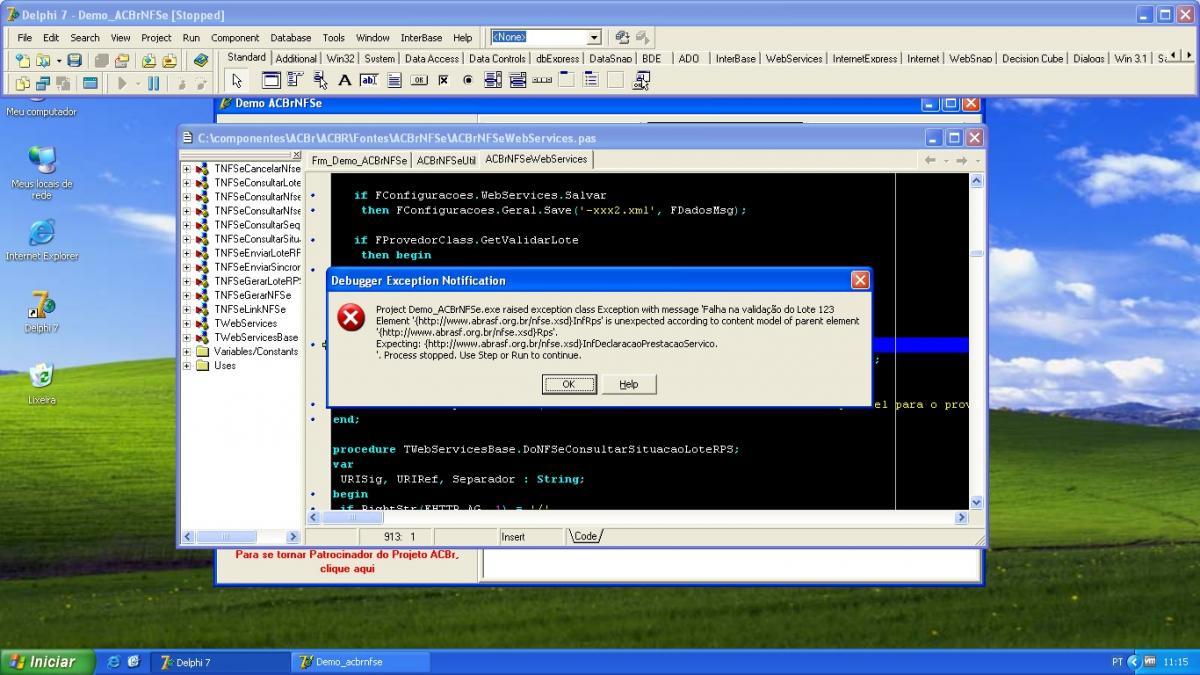Click the View Form toolbar icon

pos(43,83)
